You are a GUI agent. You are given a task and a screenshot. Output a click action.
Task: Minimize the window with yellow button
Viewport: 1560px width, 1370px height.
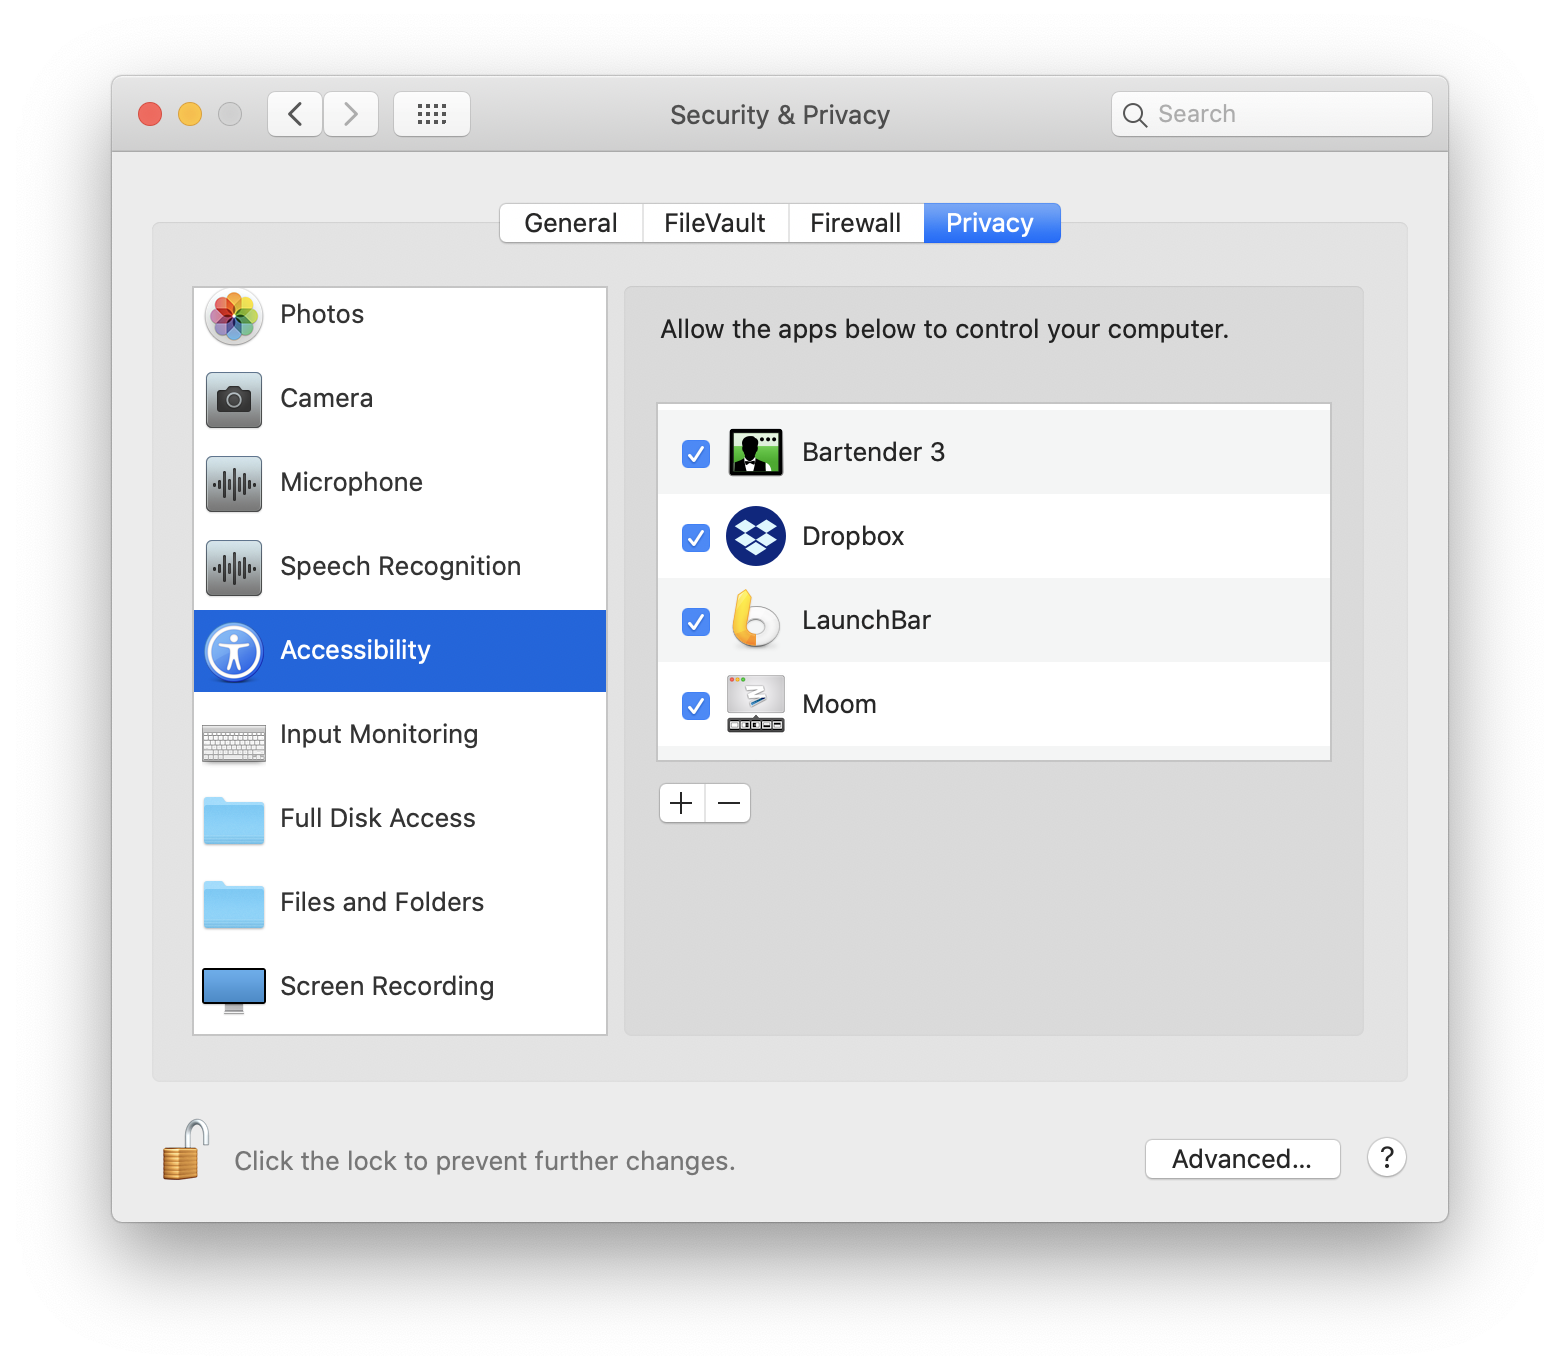(190, 114)
